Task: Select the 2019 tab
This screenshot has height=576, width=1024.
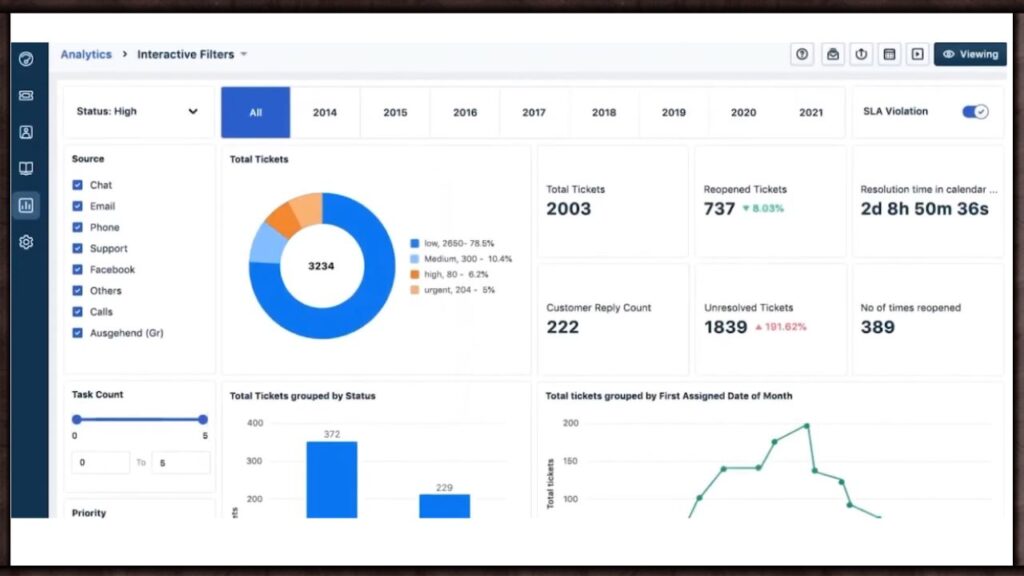Action: point(673,112)
